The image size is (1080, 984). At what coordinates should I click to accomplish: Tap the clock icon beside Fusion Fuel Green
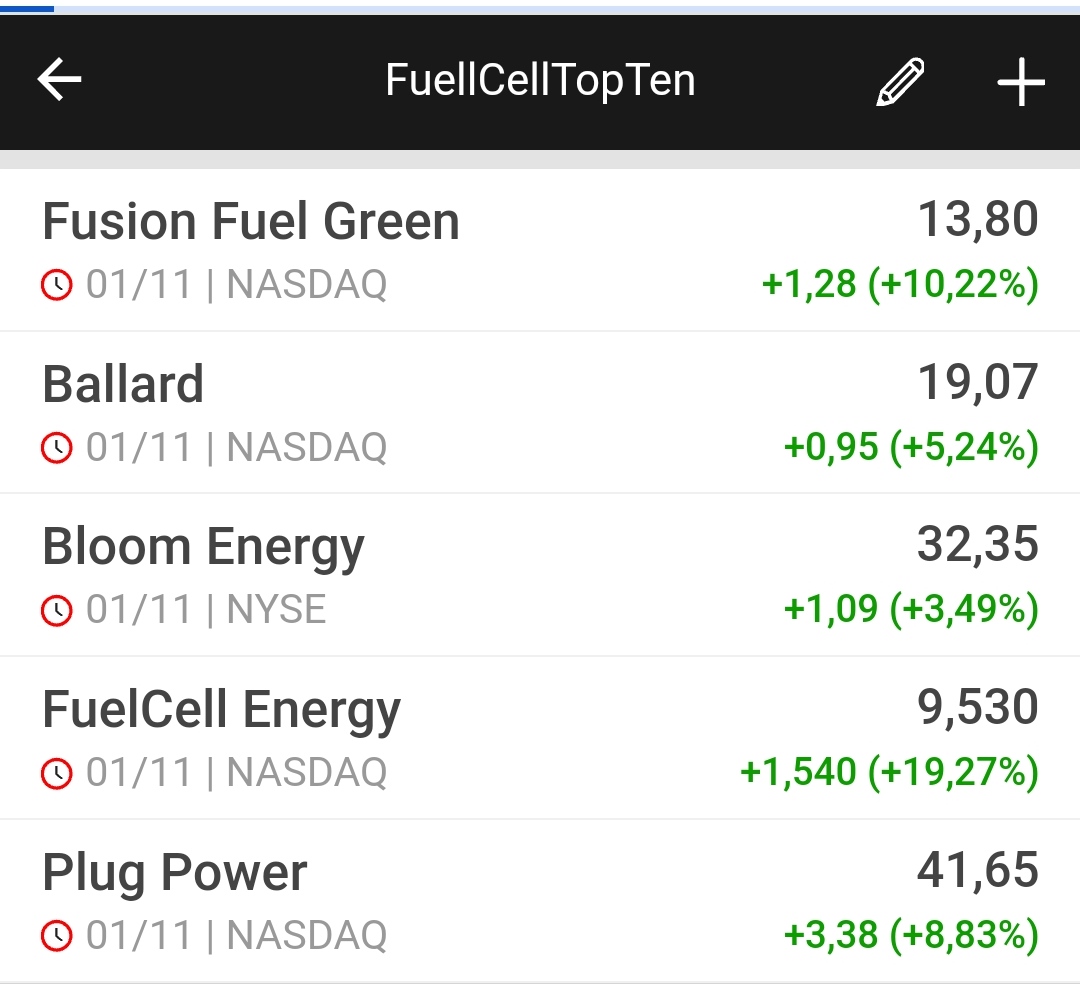pos(57,286)
